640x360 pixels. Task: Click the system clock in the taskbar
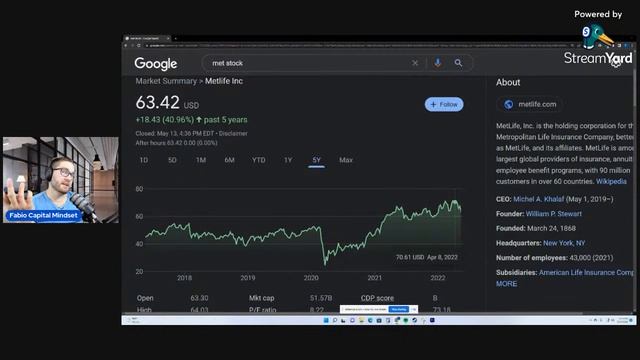(x=622, y=320)
